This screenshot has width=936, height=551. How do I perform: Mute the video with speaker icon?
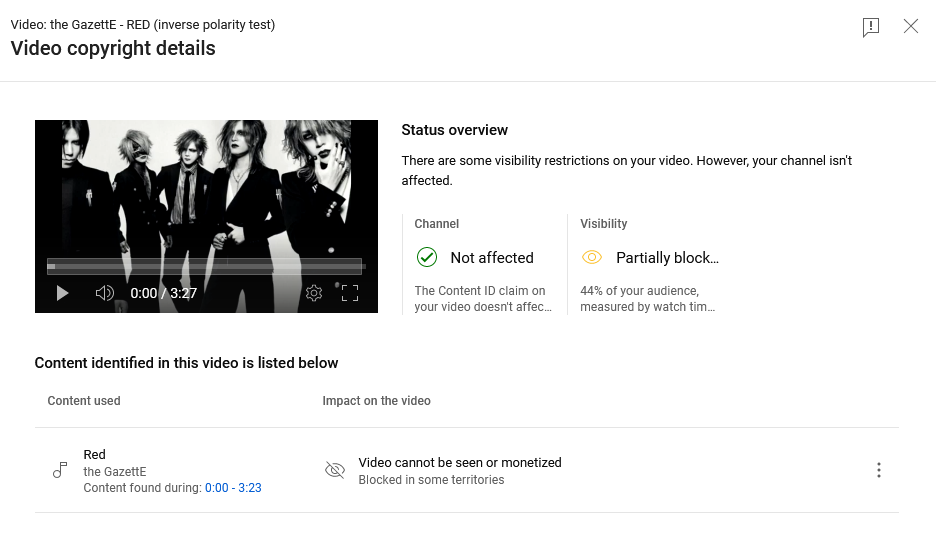[104, 293]
